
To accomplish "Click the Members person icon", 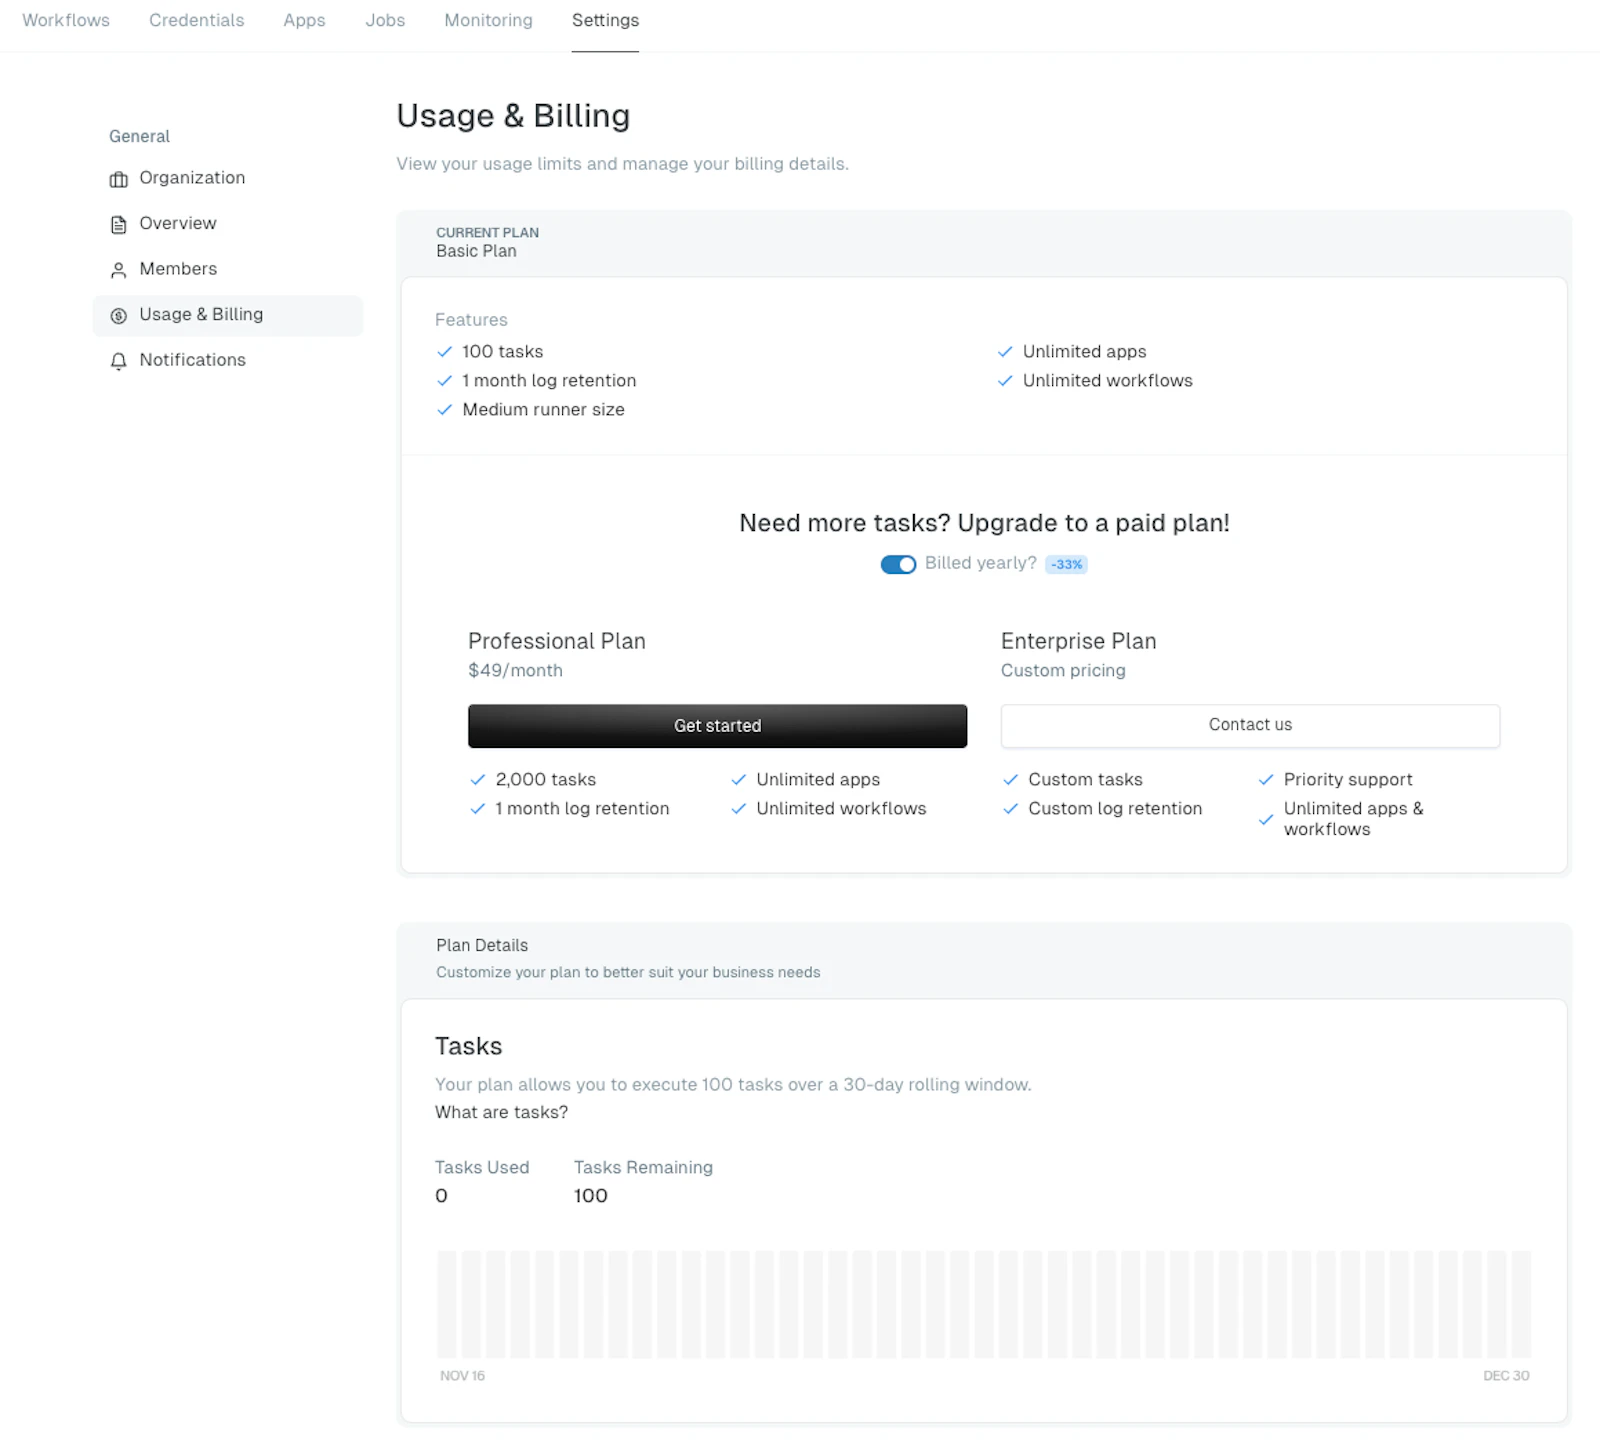I will coord(119,270).
